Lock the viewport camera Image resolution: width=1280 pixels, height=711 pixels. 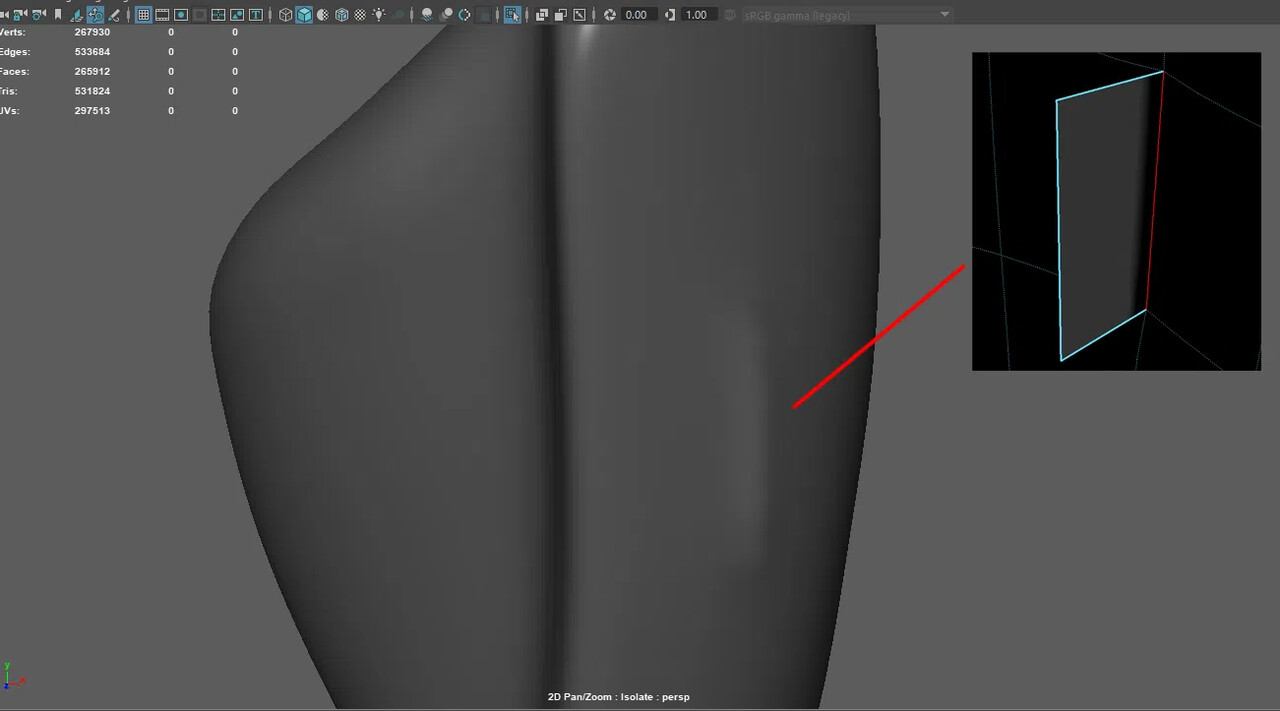19,14
